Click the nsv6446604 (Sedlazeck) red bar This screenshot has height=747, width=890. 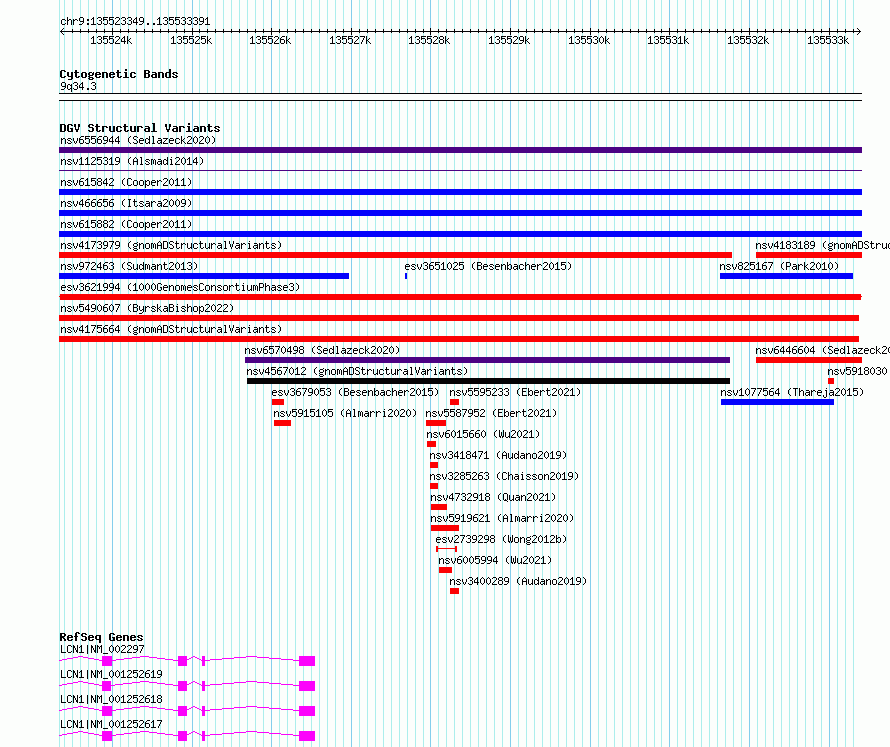[x=809, y=360]
